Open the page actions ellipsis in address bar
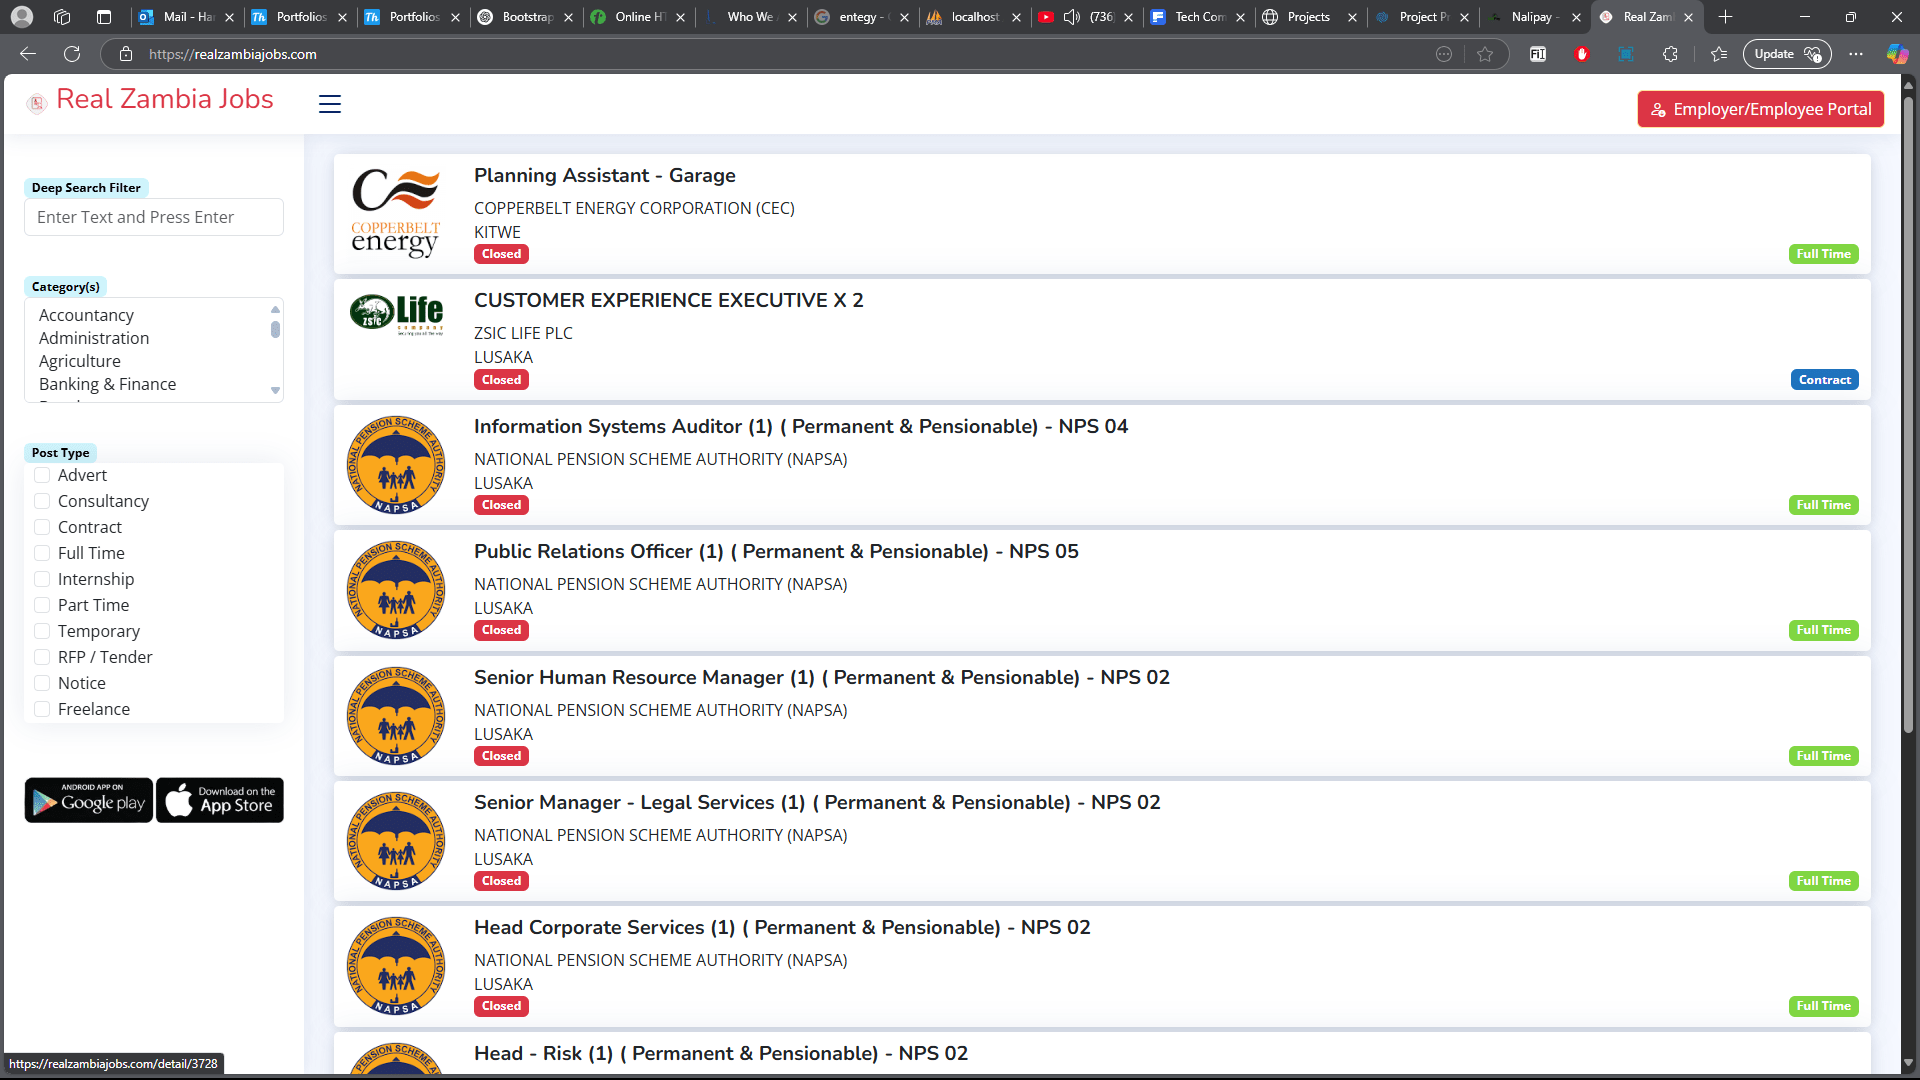Viewport: 1920px width, 1080px height. (x=1444, y=54)
